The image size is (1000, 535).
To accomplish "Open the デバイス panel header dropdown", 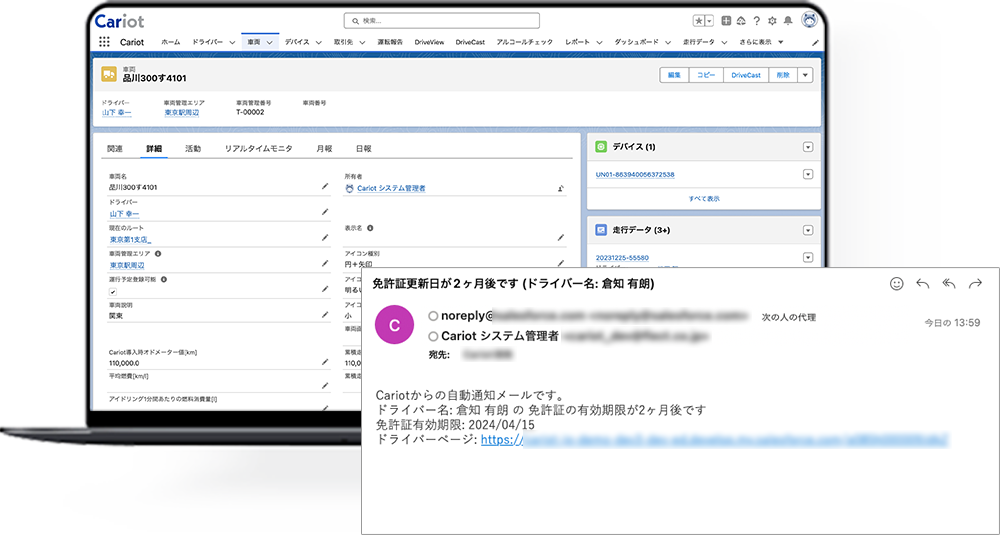I will [x=808, y=147].
